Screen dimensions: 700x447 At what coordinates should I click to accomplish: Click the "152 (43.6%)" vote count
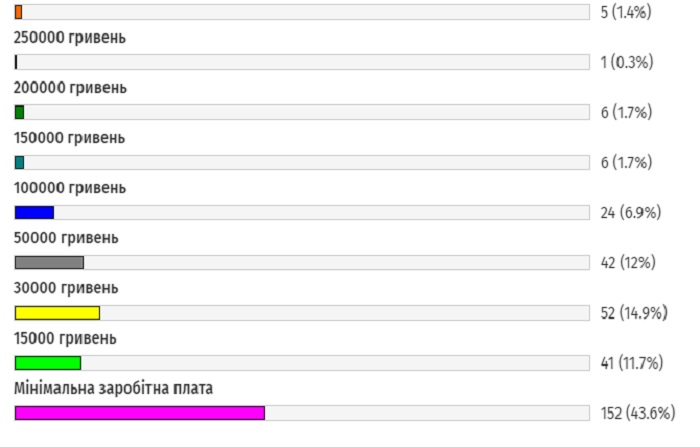pyautogui.click(x=637, y=412)
